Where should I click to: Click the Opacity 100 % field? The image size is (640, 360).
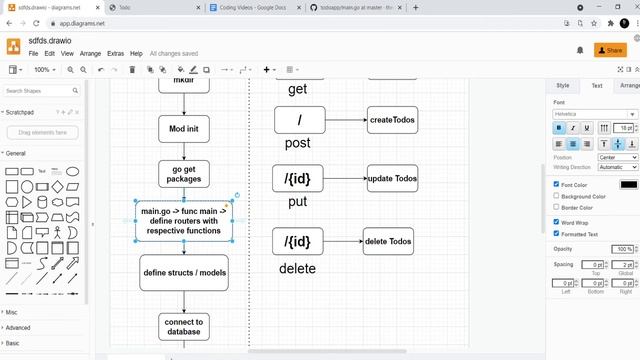coord(622,249)
